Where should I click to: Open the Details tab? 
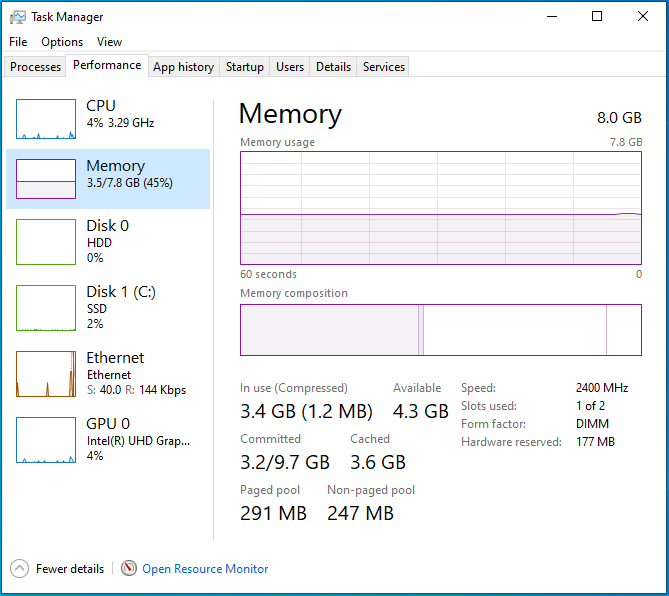pos(333,67)
